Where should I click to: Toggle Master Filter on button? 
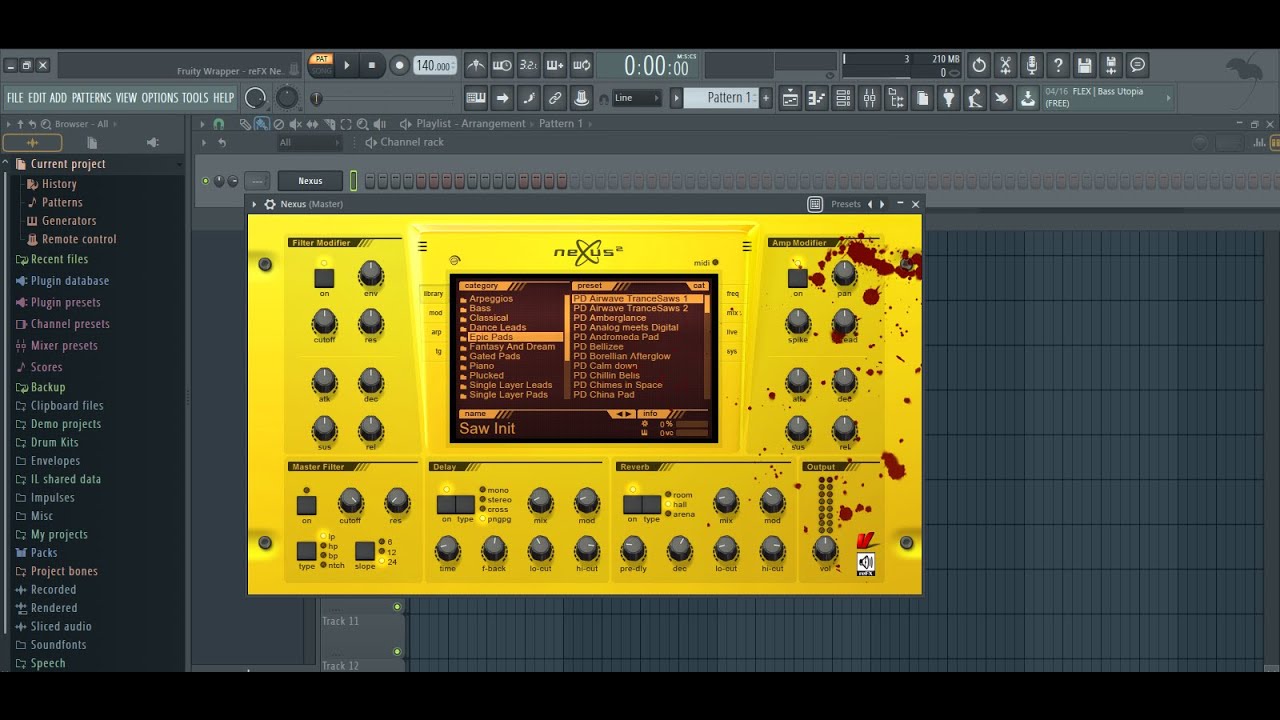[307, 505]
